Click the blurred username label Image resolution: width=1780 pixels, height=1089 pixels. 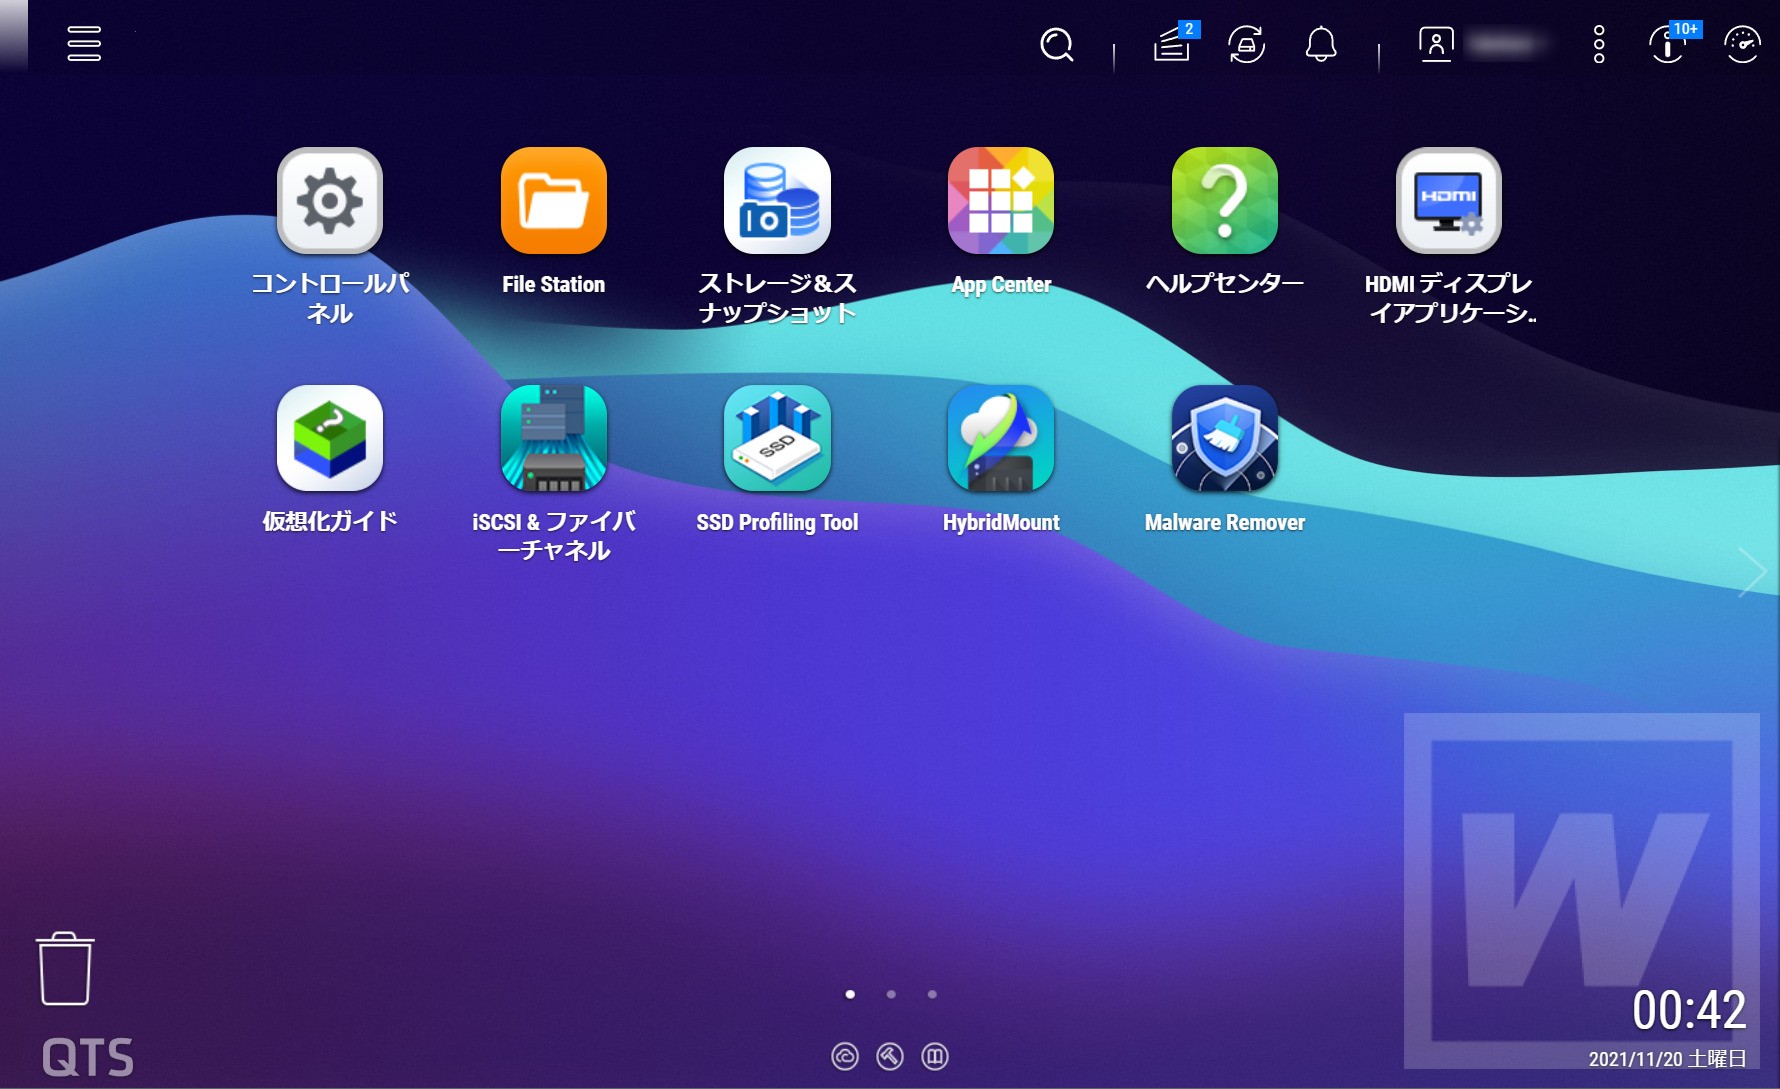[x=1506, y=44]
